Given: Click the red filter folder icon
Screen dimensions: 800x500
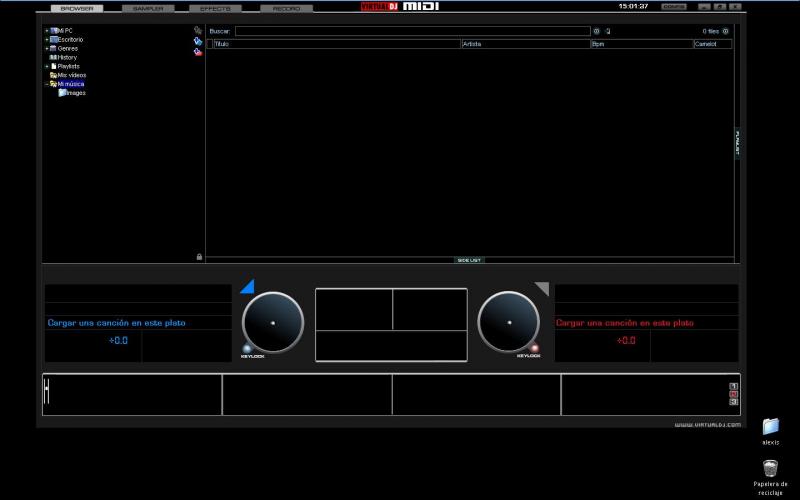Looking at the screenshot, I should pos(198,52).
